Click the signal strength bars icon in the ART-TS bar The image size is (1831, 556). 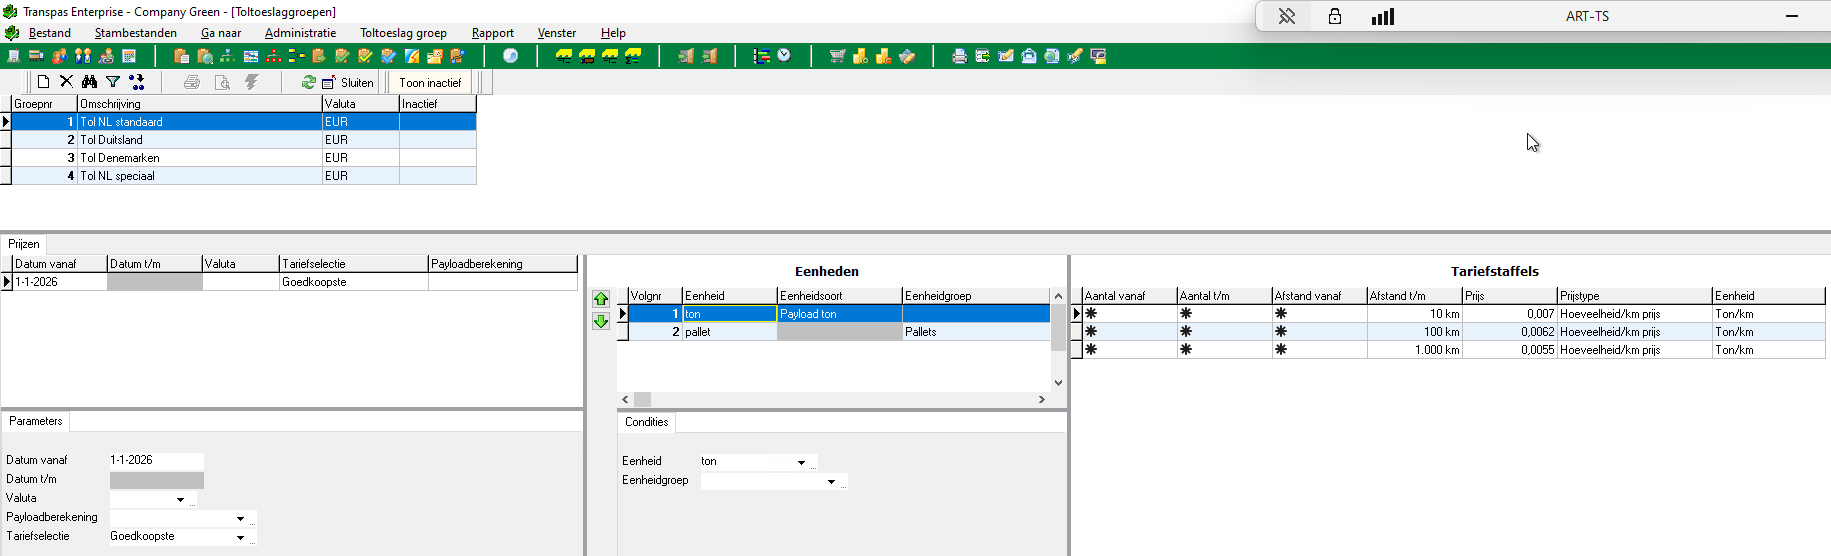point(1383,16)
